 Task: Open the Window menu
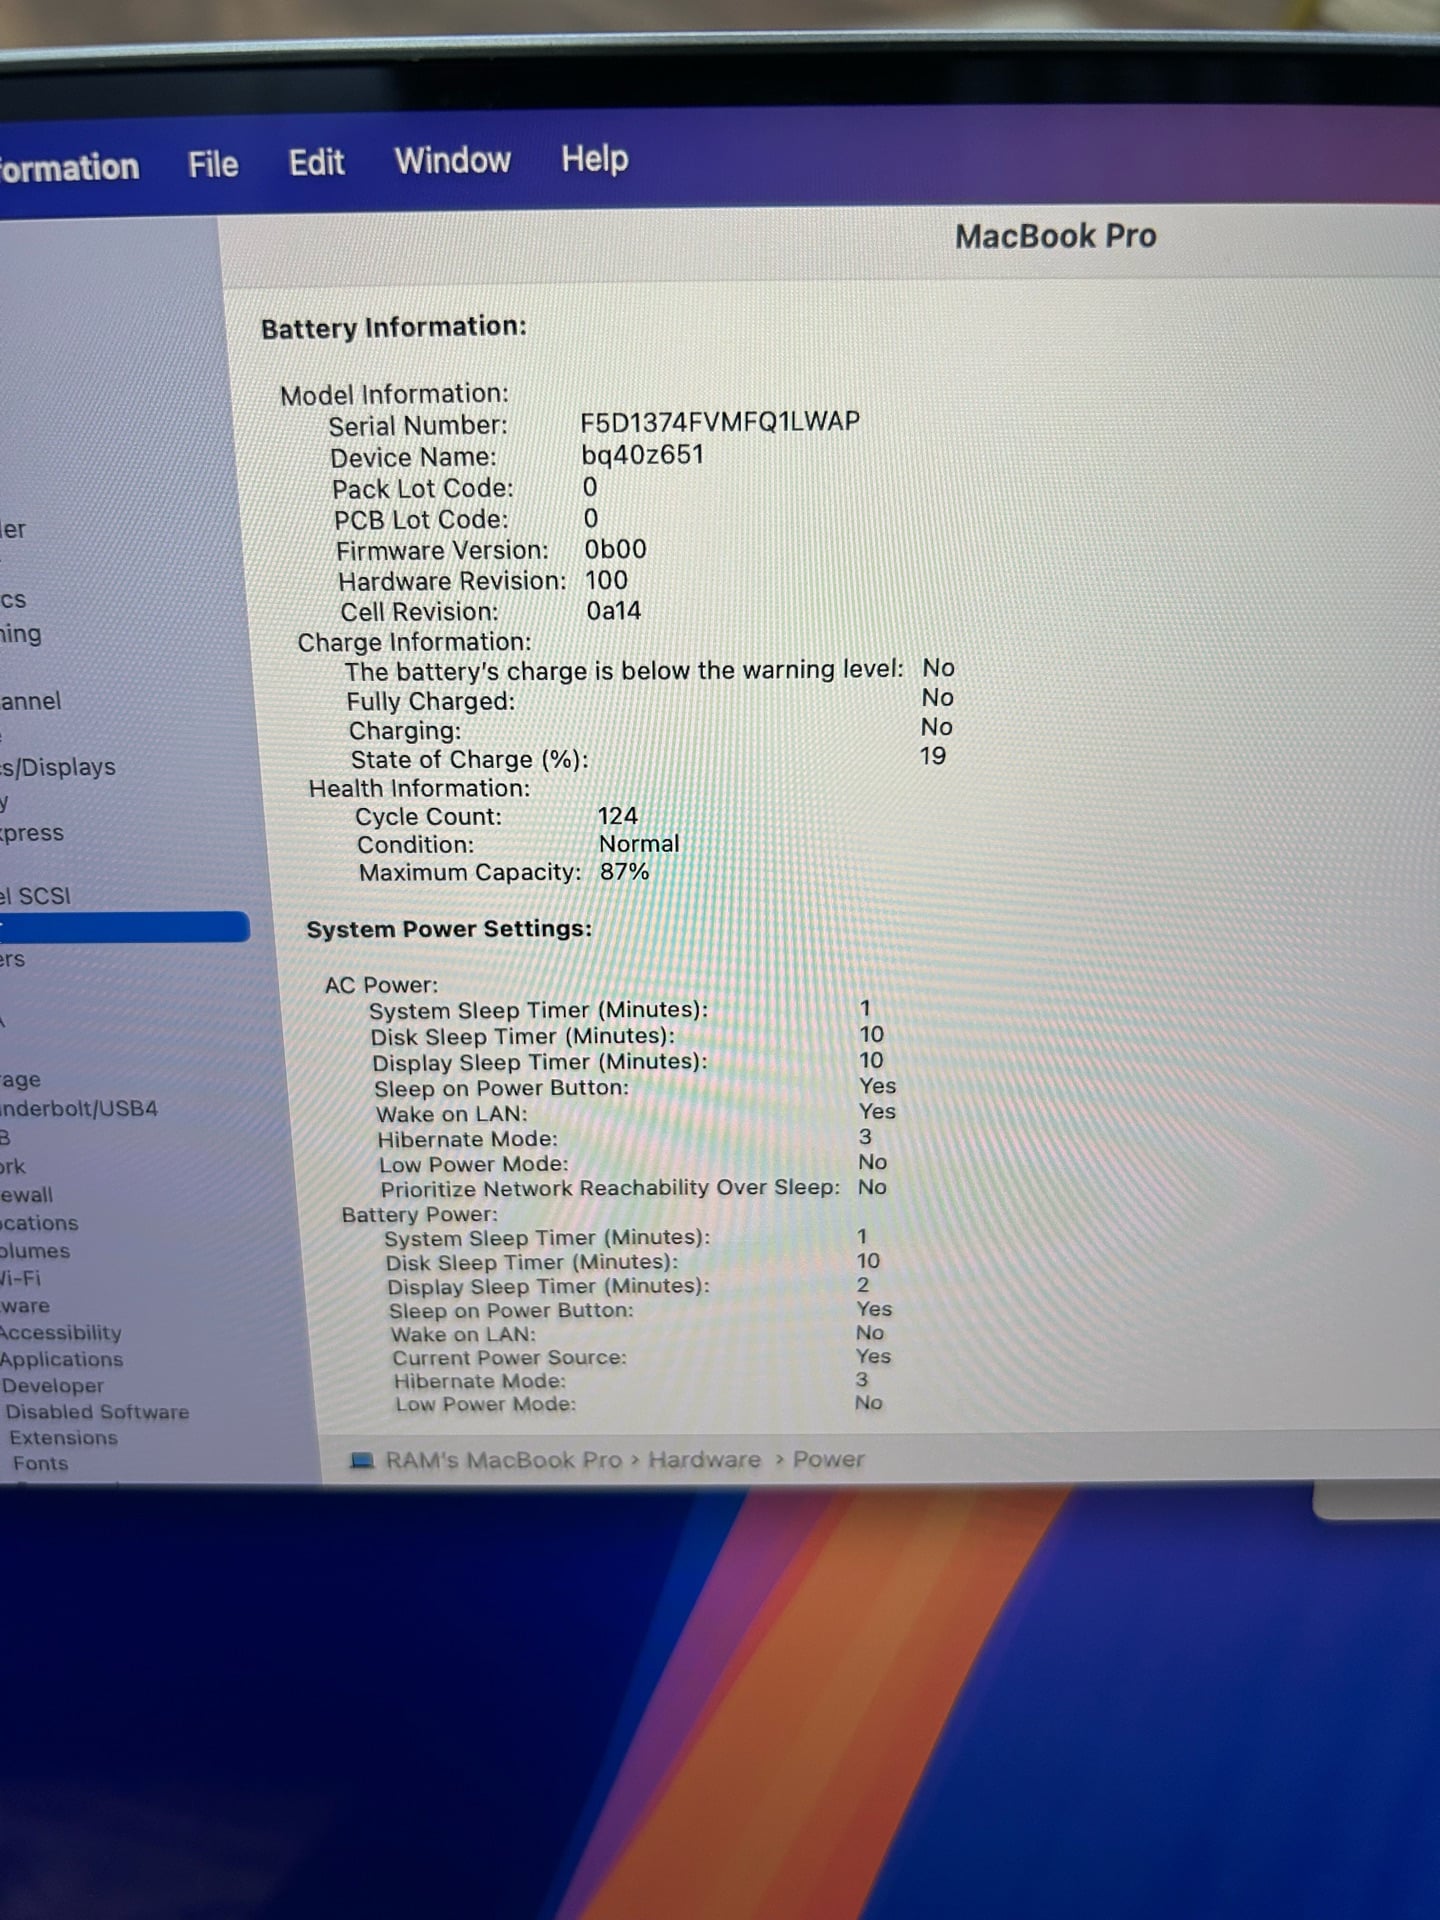coord(452,160)
